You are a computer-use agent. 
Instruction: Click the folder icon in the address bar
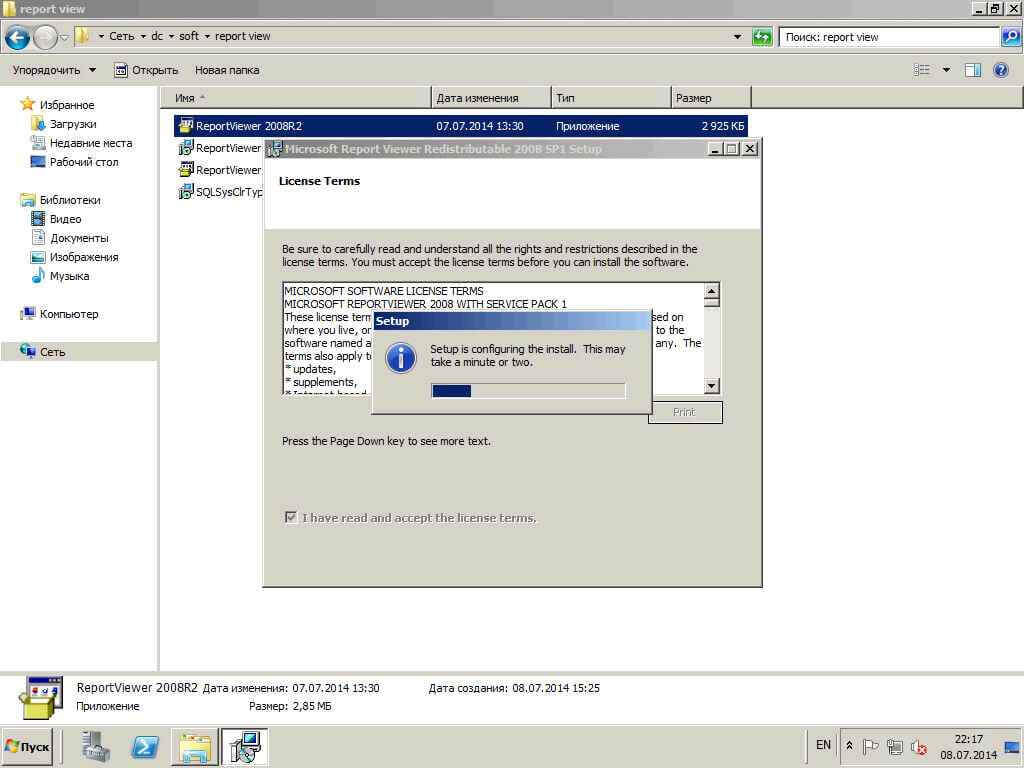82,36
